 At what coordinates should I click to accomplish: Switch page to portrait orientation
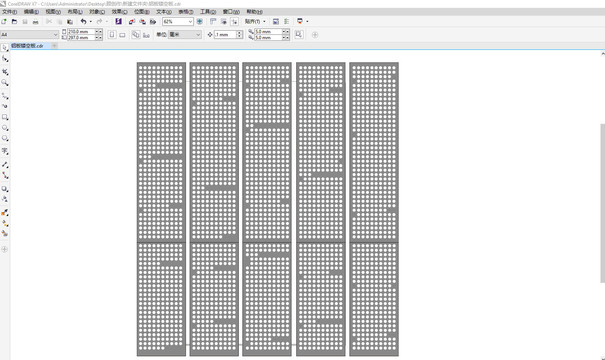tap(112, 35)
